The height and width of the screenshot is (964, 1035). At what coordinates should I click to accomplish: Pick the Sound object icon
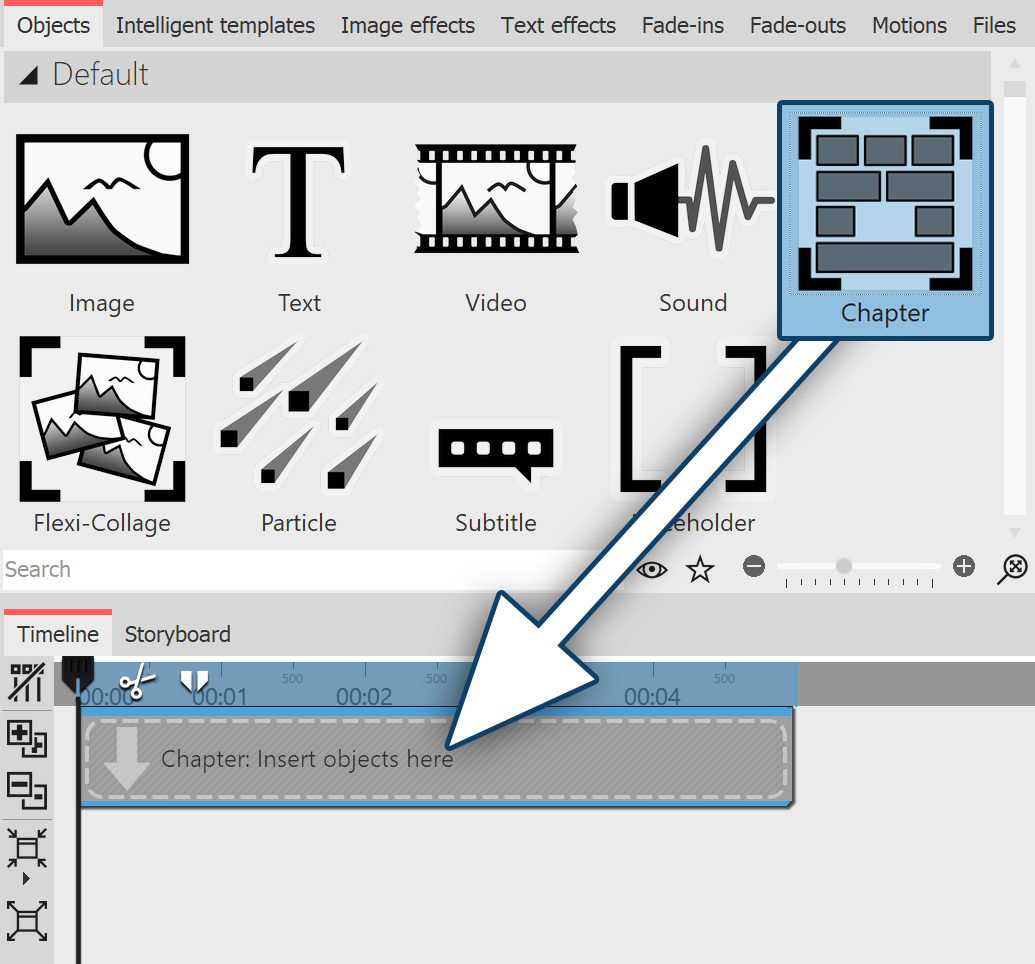click(692, 200)
